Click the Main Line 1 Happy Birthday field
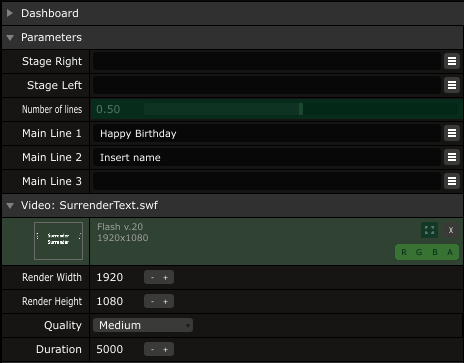This screenshot has width=464, height=363. pyautogui.click(x=267, y=133)
